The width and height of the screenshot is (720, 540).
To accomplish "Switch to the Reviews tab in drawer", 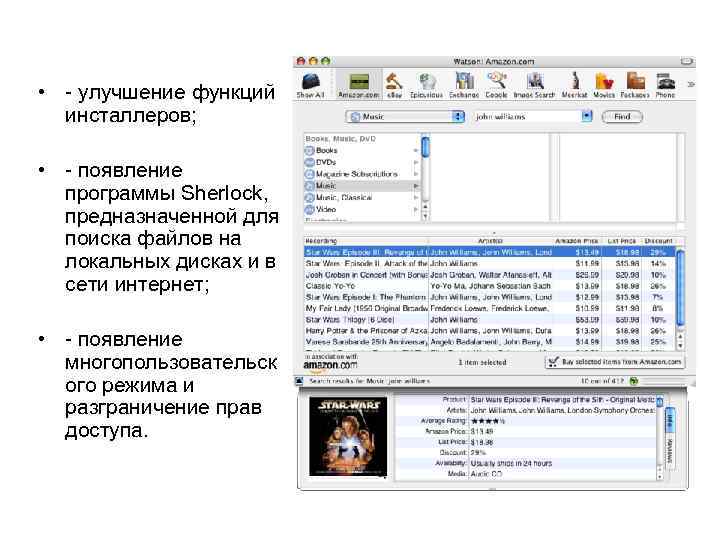I will click(x=669, y=450).
